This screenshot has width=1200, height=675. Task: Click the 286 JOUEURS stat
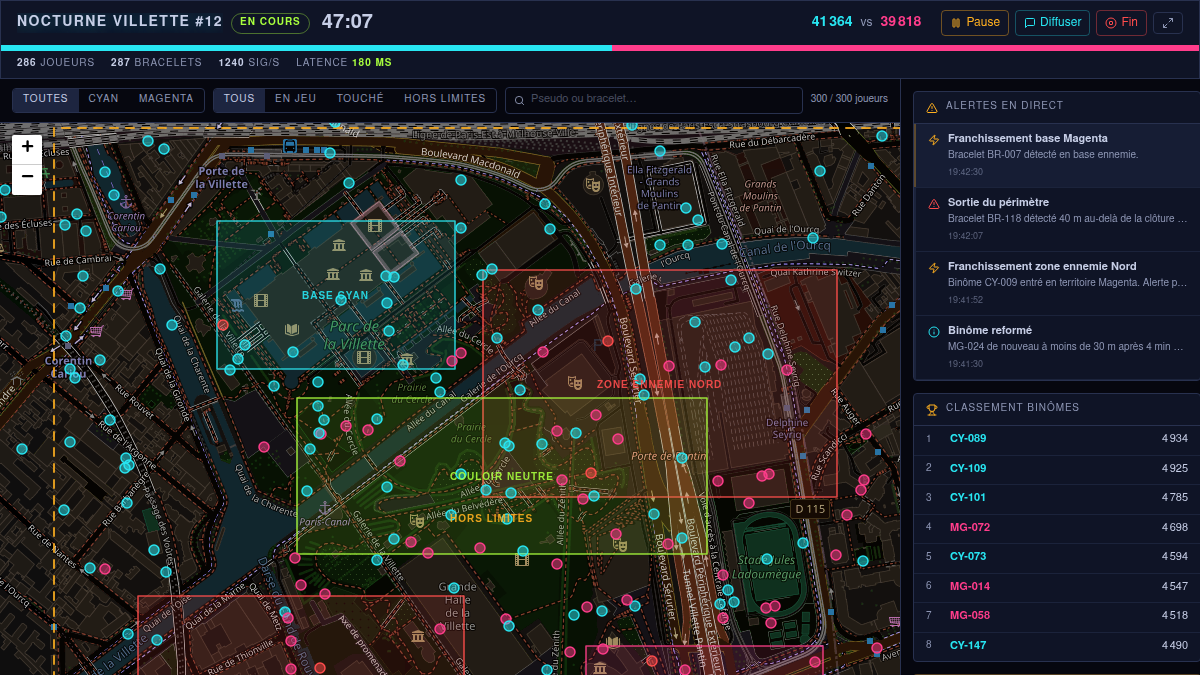56,63
